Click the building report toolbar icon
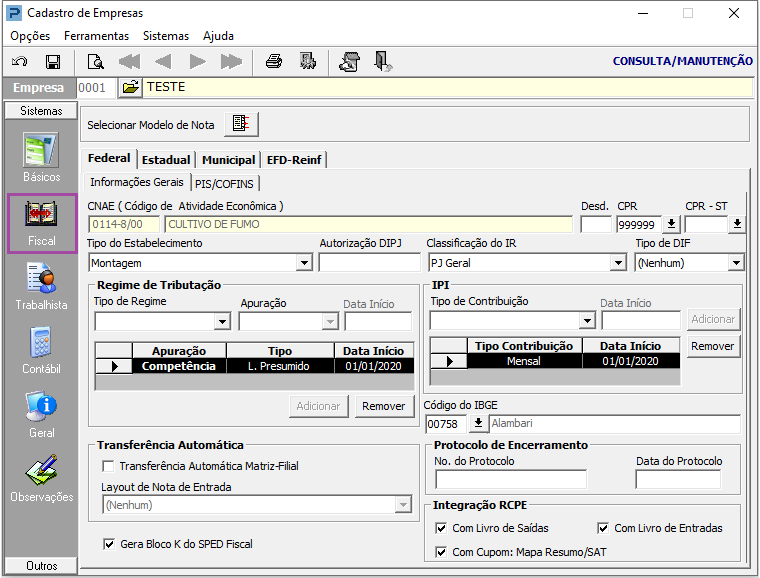The height and width of the screenshot is (578, 760). tap(307, 62)
